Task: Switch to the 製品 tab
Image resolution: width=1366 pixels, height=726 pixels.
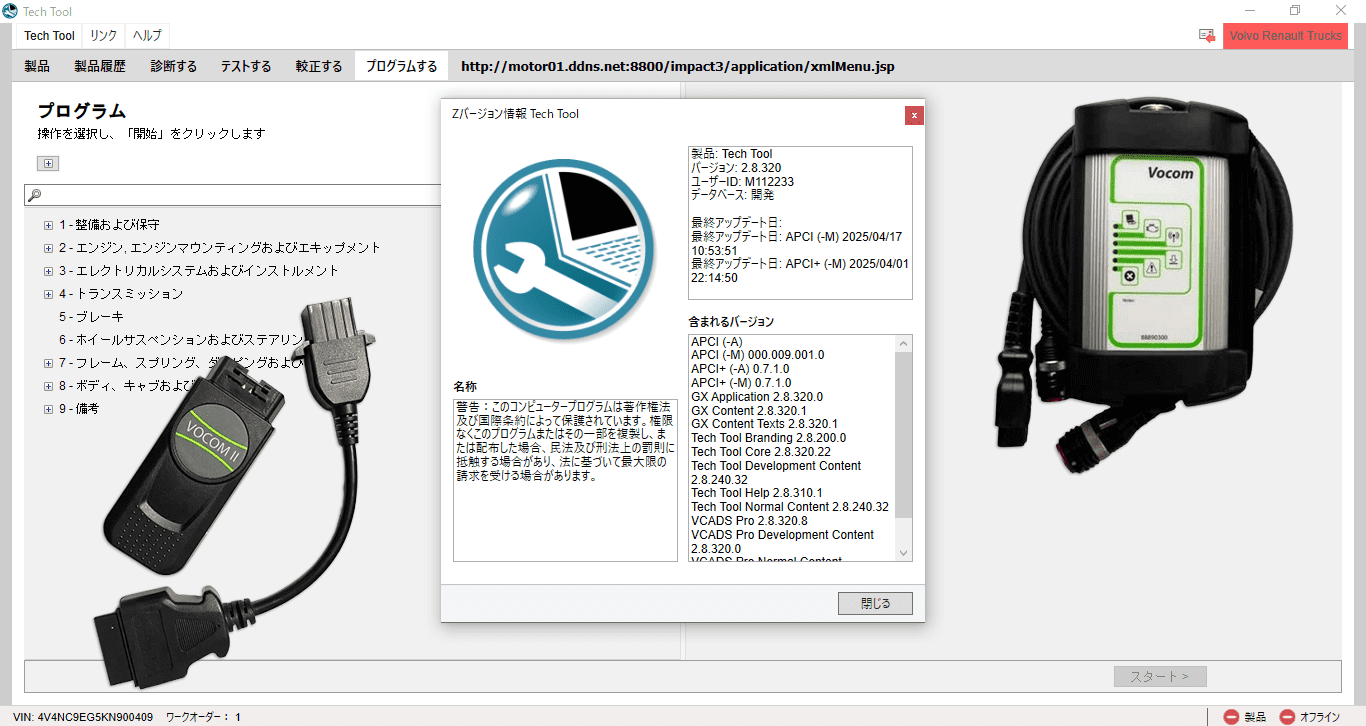Action: pos(37,67)
